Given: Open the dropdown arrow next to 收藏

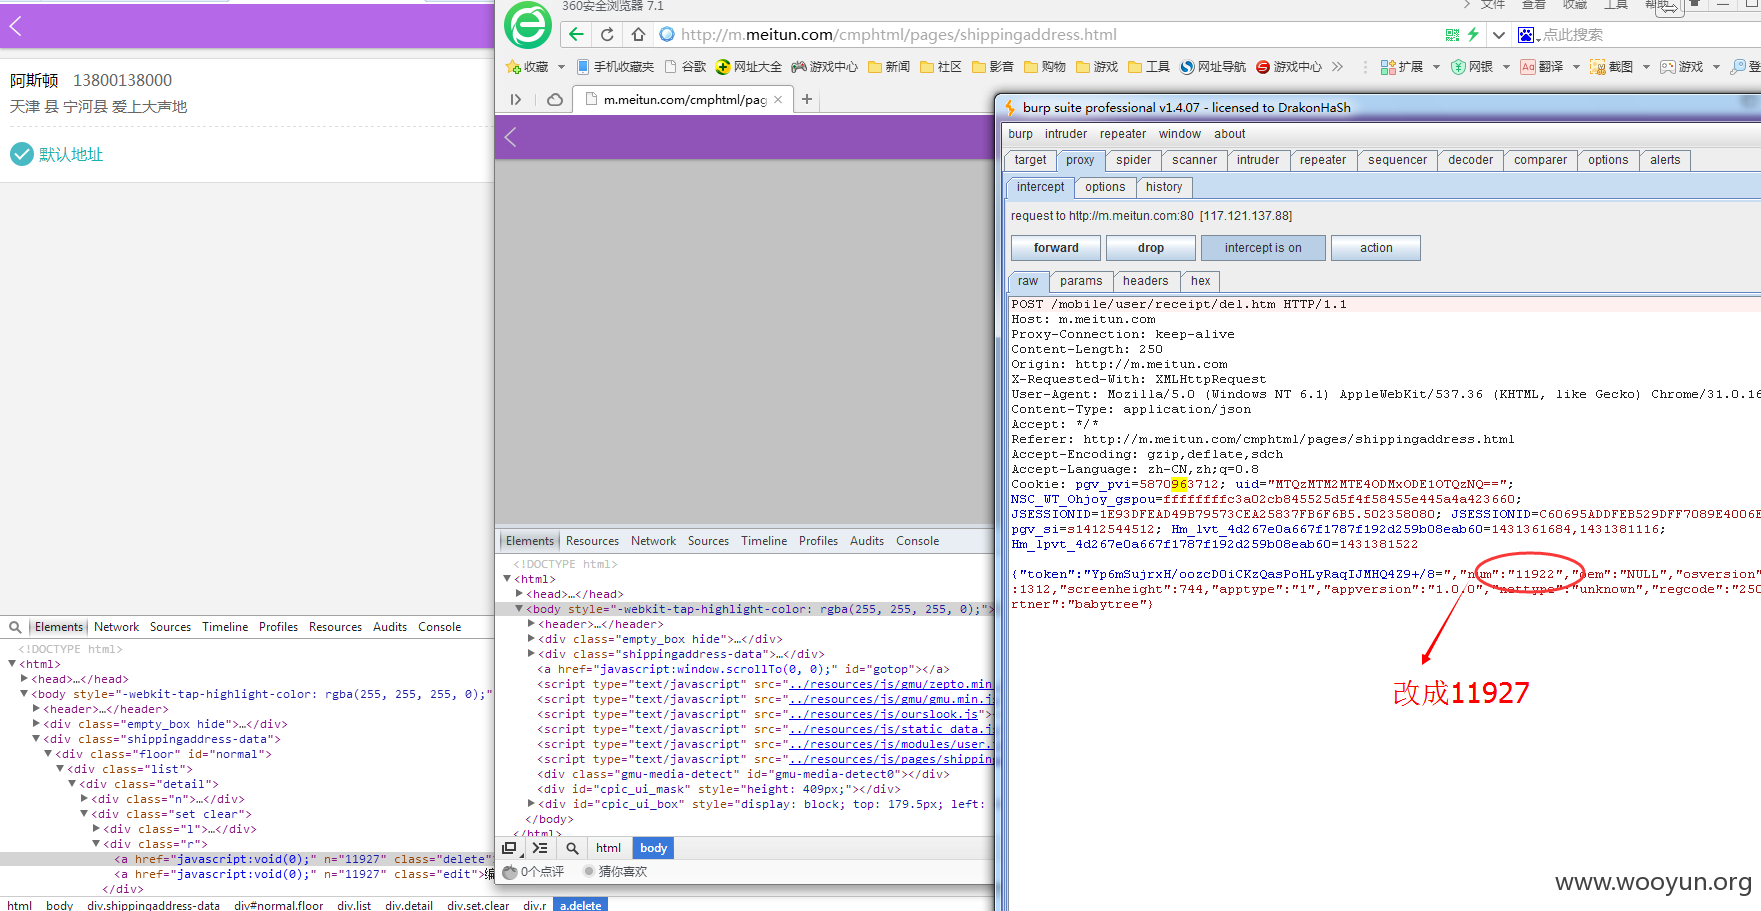Looking at the screenshot, I should [561, 67].
